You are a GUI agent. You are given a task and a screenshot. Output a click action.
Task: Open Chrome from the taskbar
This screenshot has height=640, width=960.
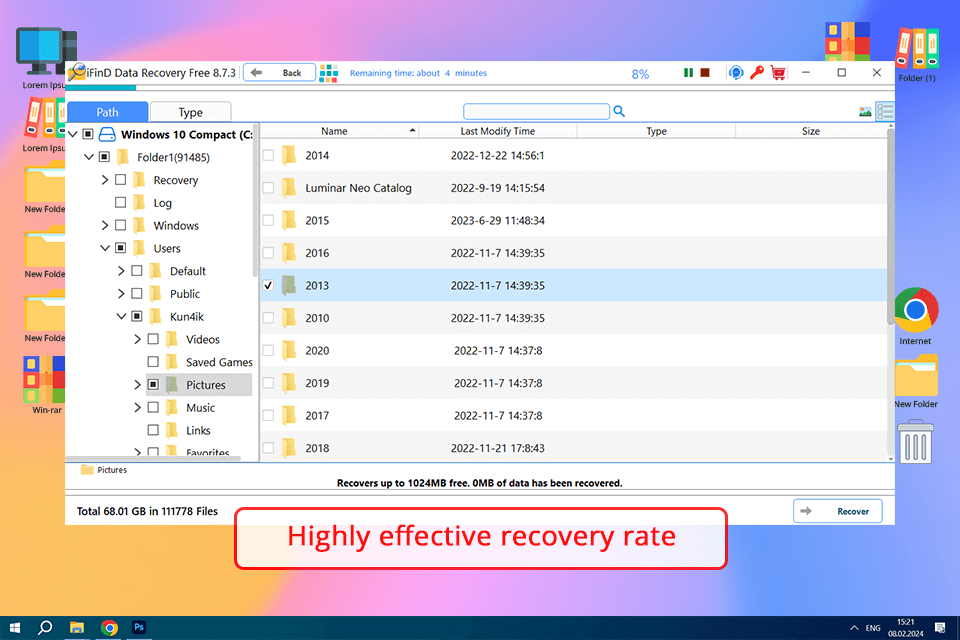[109, 628]
